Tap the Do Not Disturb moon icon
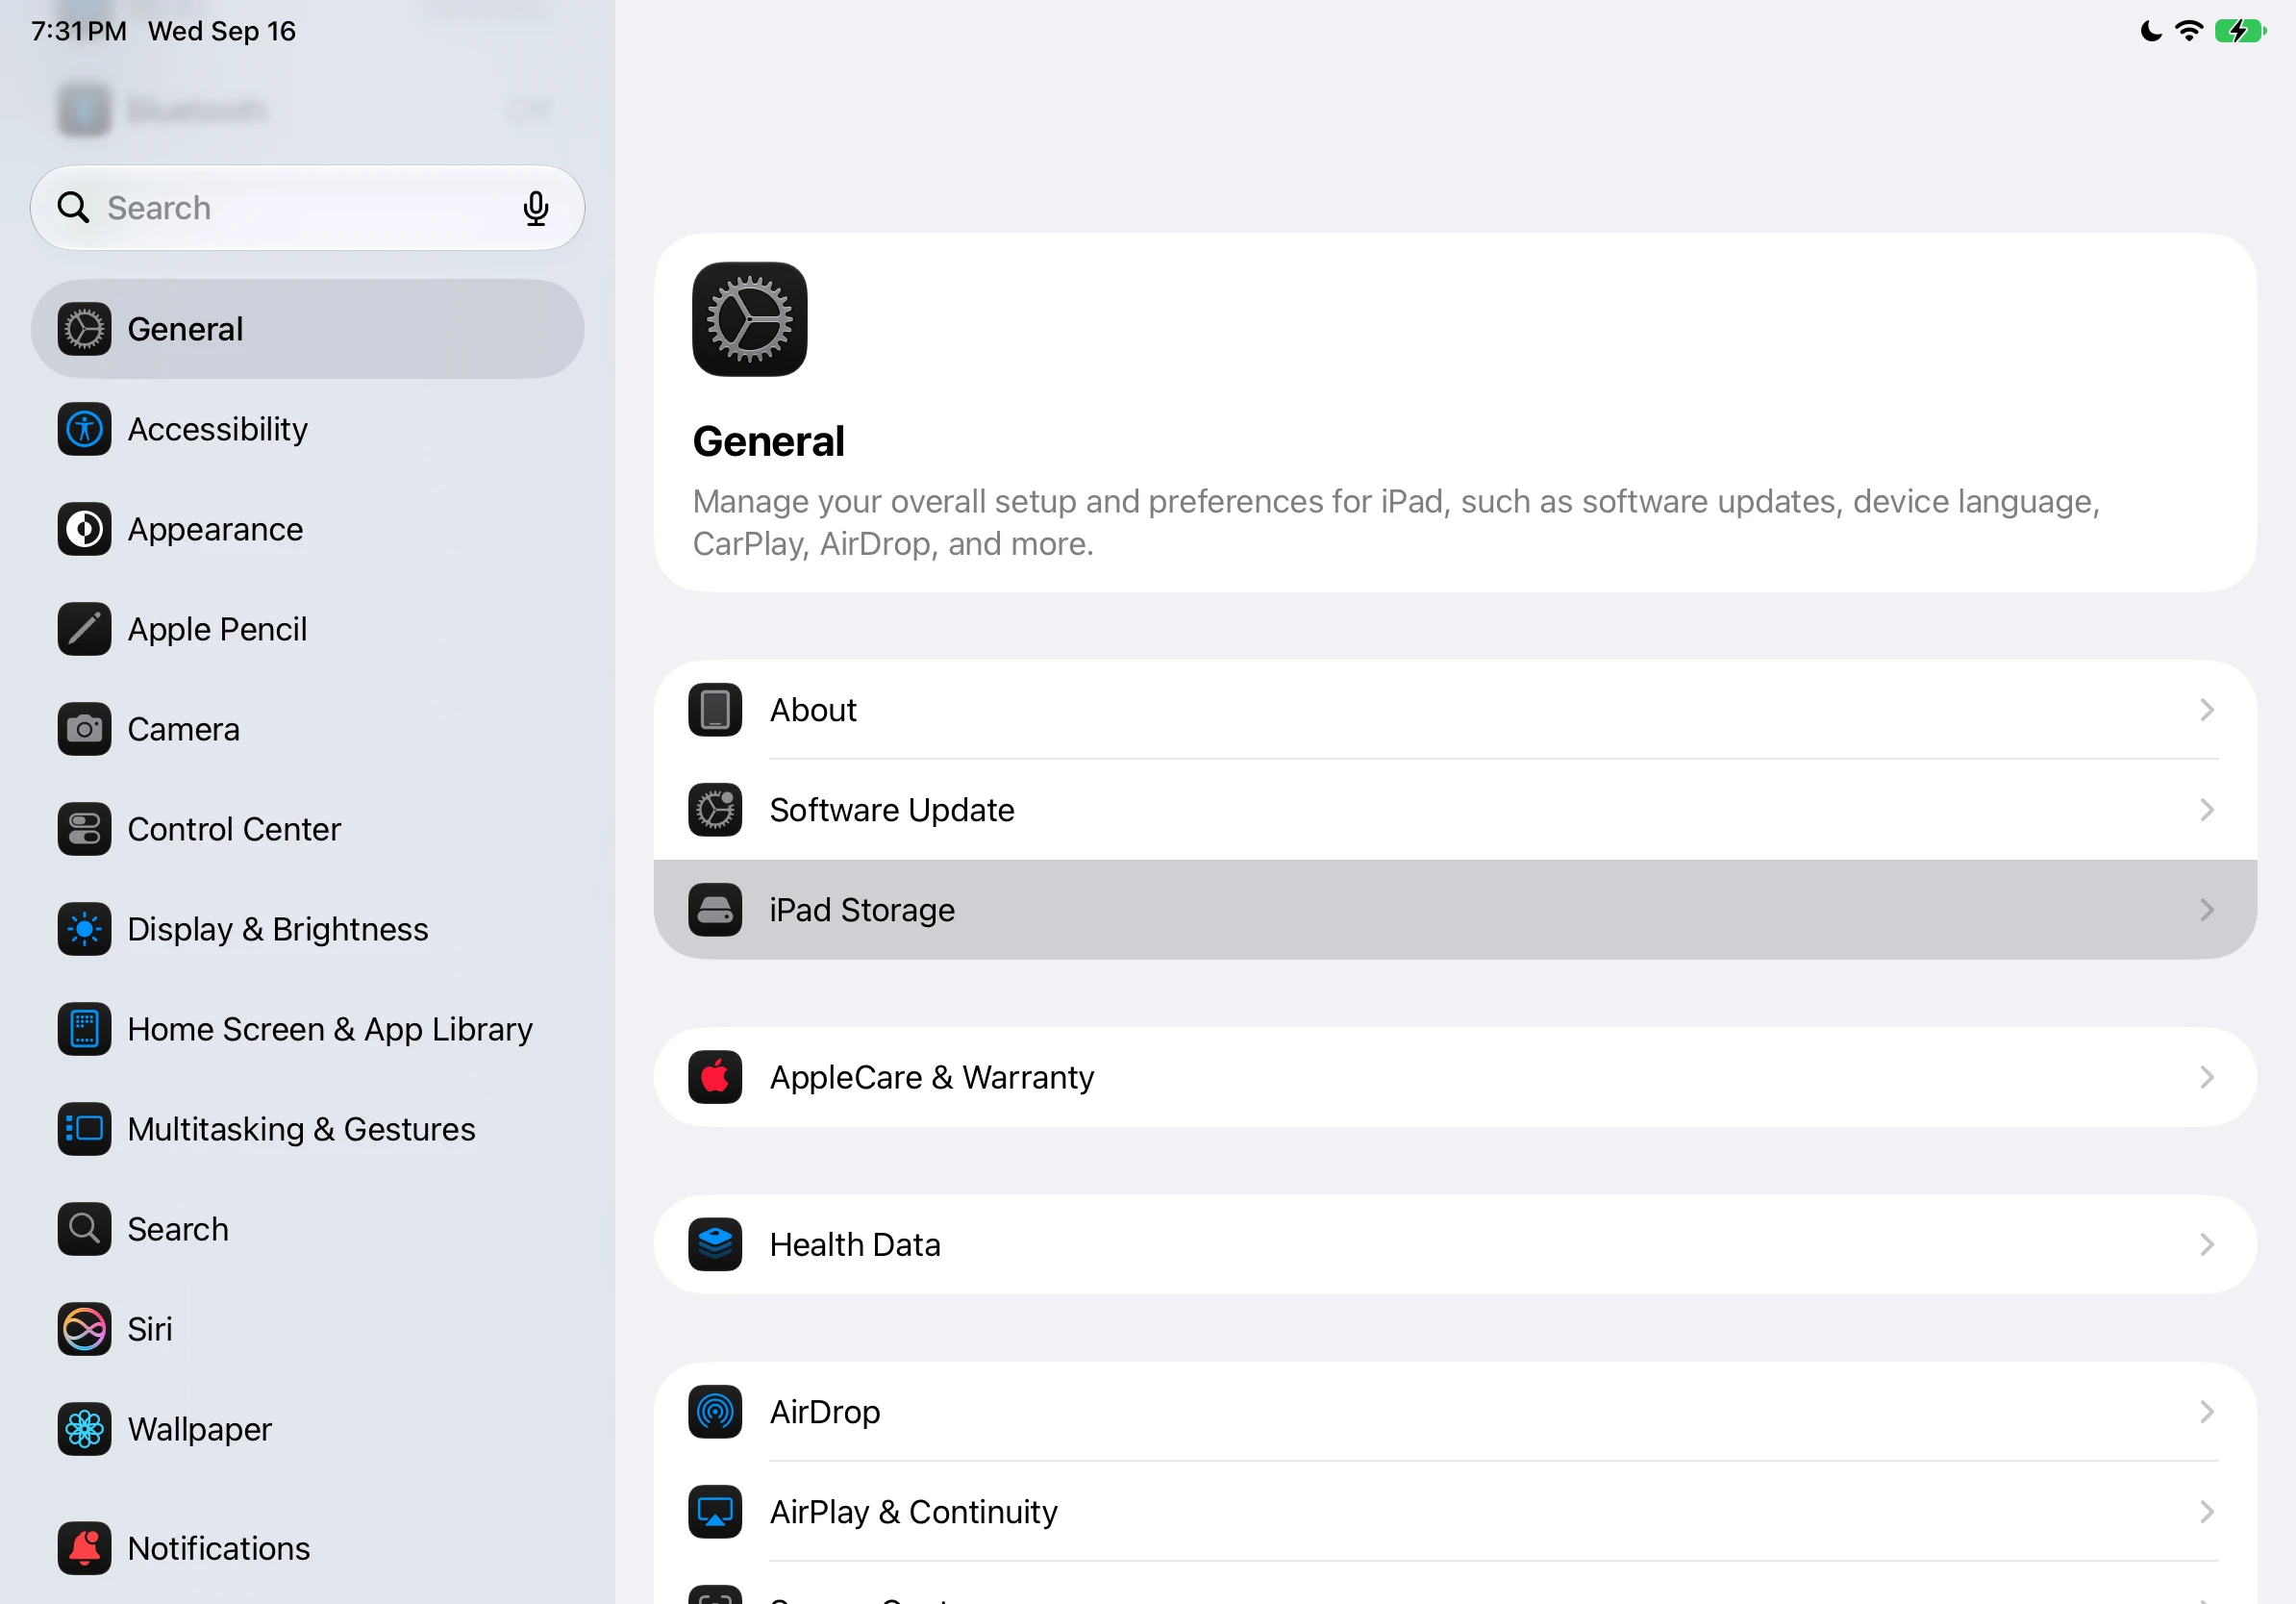 2150,31
